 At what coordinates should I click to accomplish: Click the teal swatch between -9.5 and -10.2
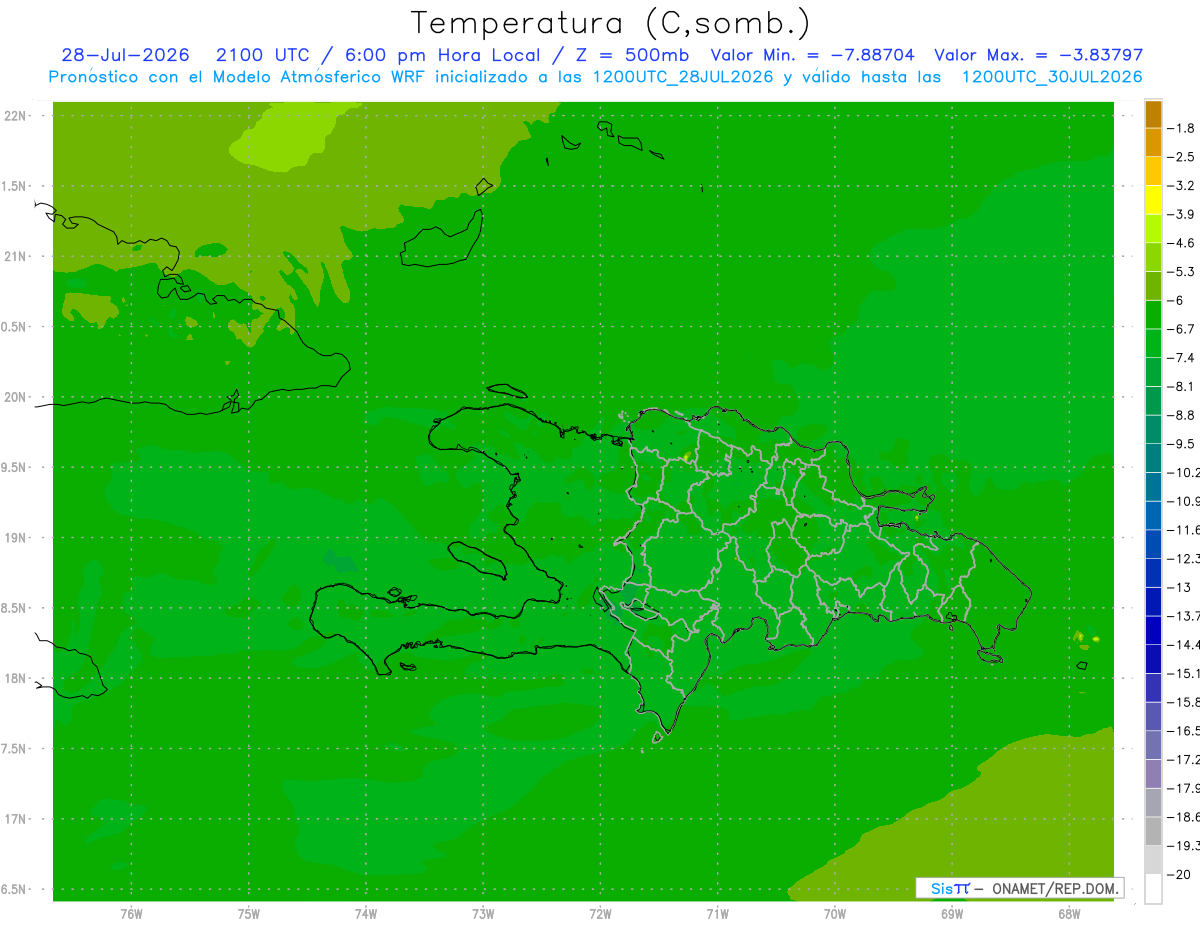click(1153, 458)
